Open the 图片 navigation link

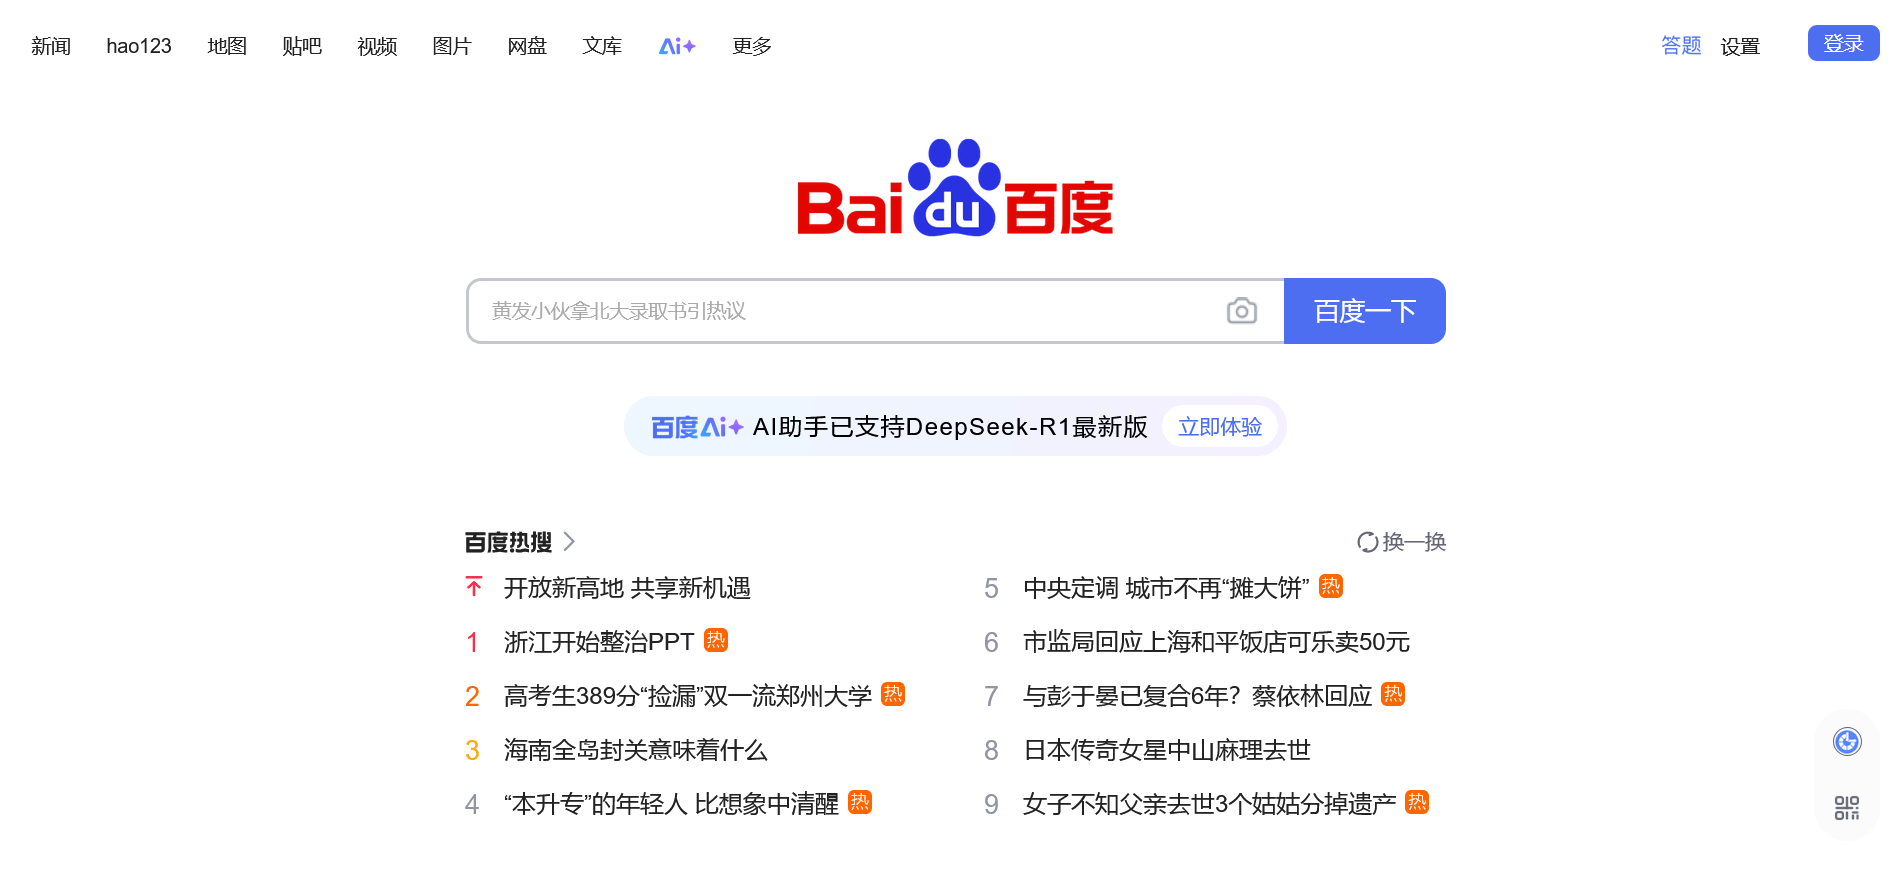(x=452, y=46)
